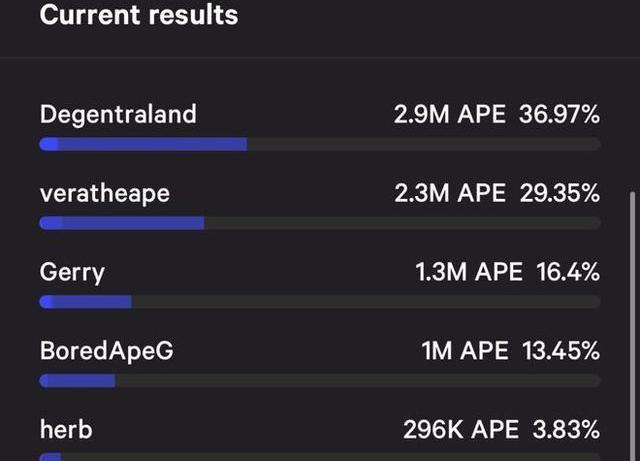Click Gerry's blue progress bar
This screenshot has height=461, width=640.
click(x=85, y=302)
